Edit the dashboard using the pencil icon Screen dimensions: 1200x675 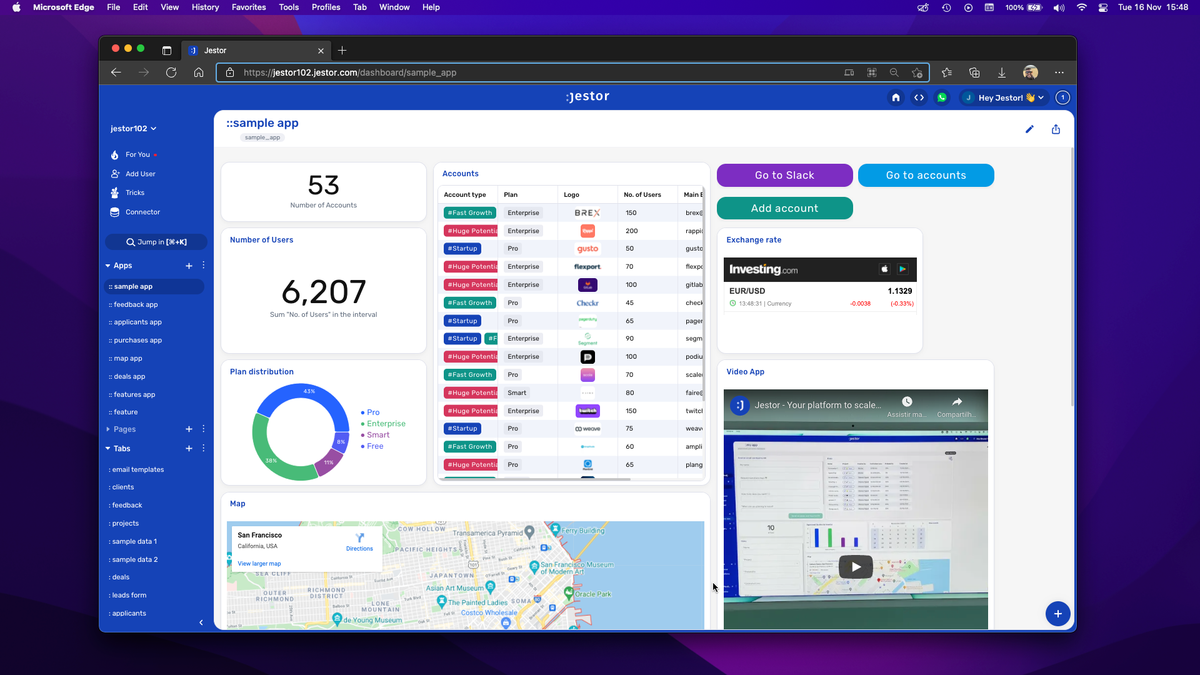1029,129
